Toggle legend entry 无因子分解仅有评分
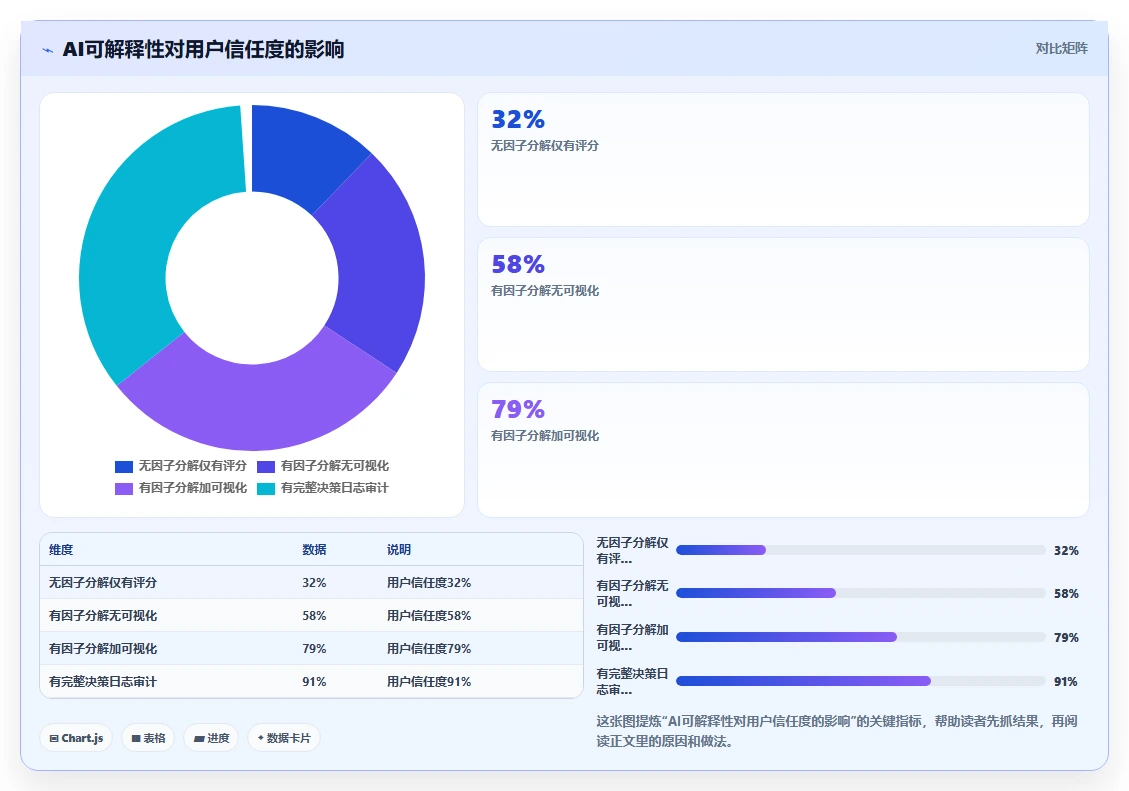1129x791 pixels. [181, 466]
